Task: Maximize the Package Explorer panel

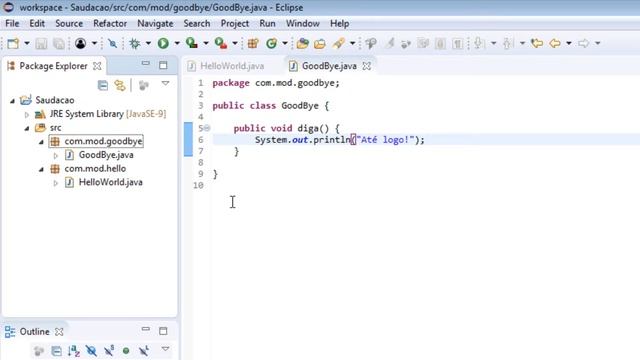Action: (163, 65)
